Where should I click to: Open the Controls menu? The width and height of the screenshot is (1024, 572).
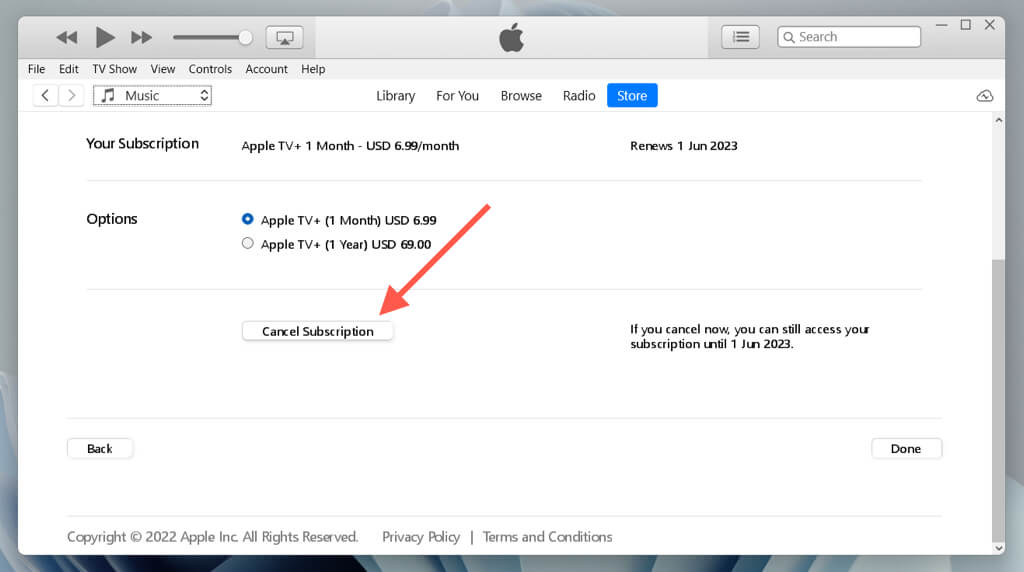pyautogui.click(x=210, y=69)
